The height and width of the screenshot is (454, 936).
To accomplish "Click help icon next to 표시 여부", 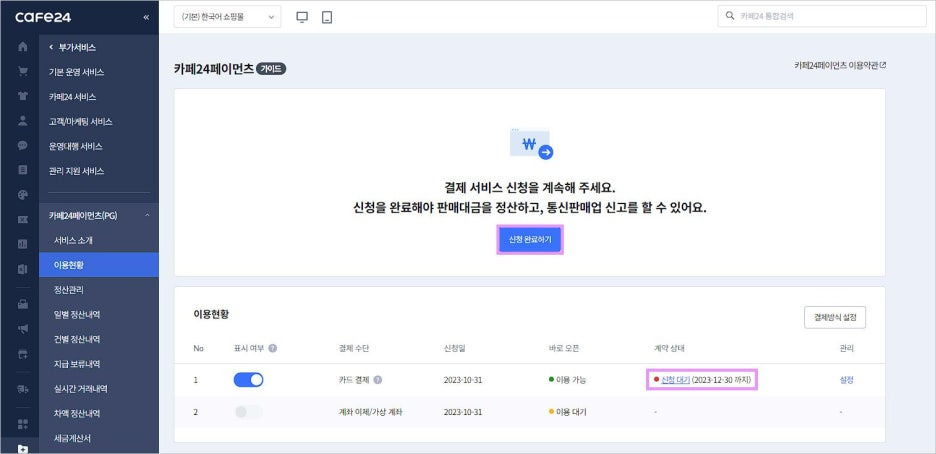I will click(x=272, y=348).
